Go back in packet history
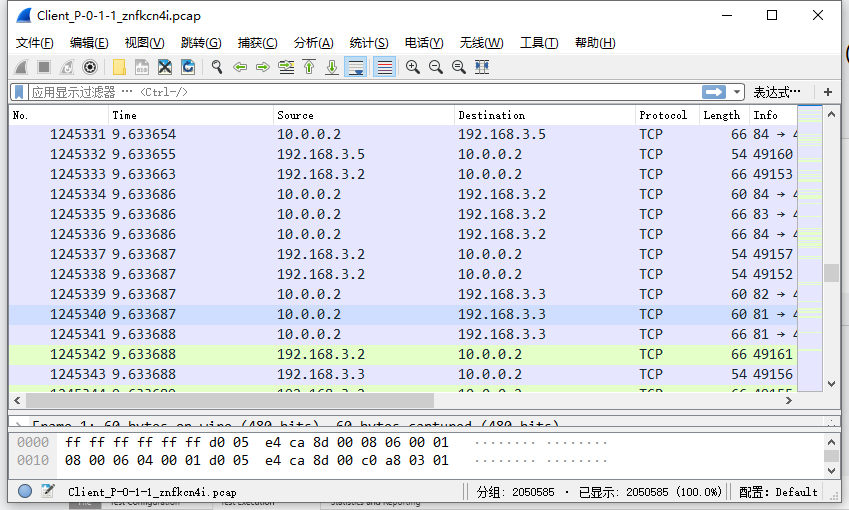Screen dimensions: 849x510 [x=240, y=67]
